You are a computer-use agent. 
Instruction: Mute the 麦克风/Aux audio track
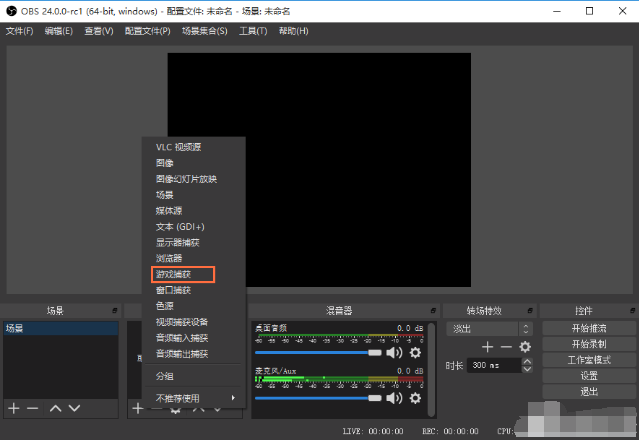click(394, 398)
